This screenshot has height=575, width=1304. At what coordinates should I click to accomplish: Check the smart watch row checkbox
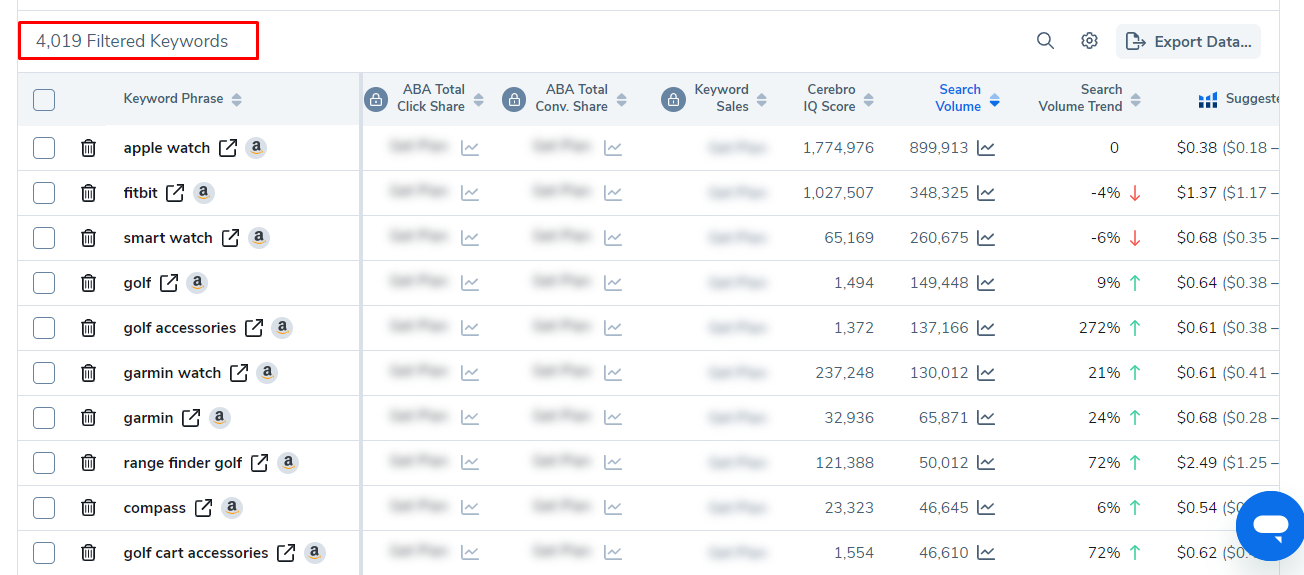point(44,238)
